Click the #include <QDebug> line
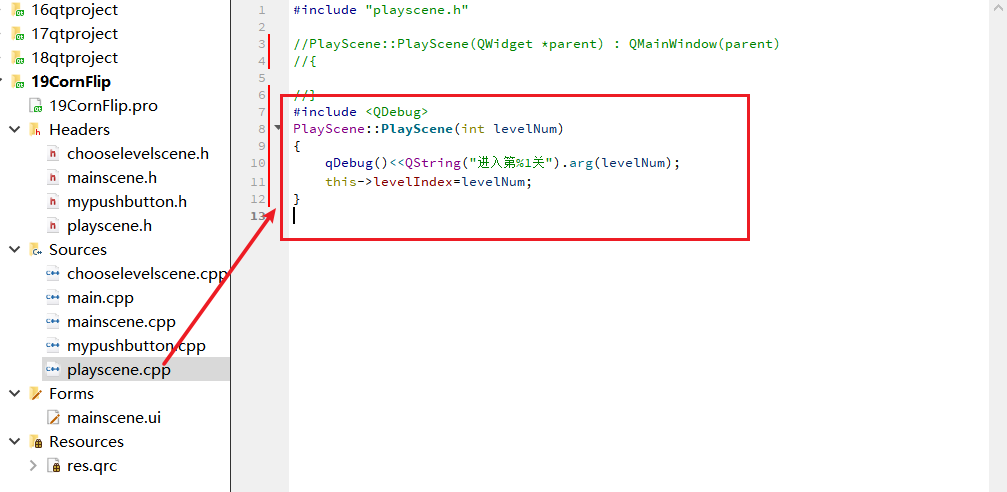 click(x=360, y=112)
